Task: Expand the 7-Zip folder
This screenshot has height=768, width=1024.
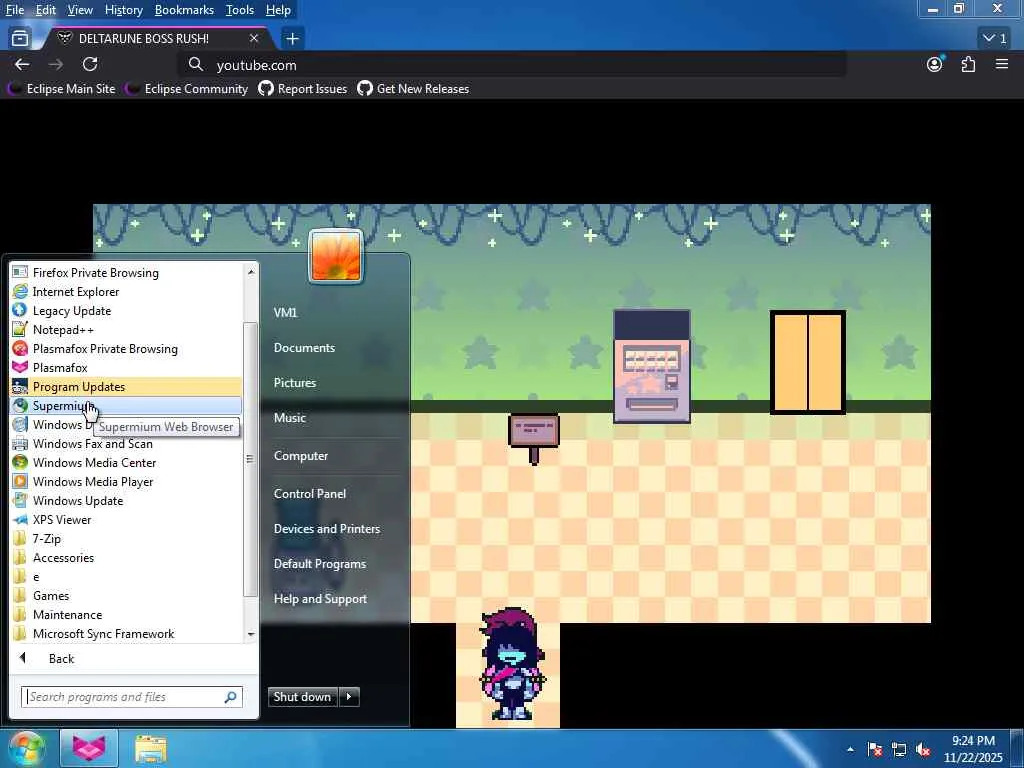Action: [x=126, y=539]
